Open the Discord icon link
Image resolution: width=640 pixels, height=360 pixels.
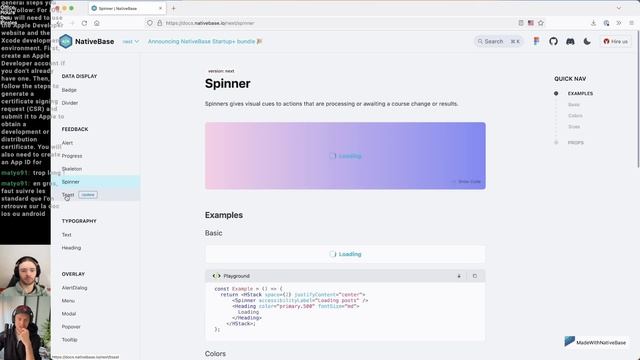pos(570,41)
